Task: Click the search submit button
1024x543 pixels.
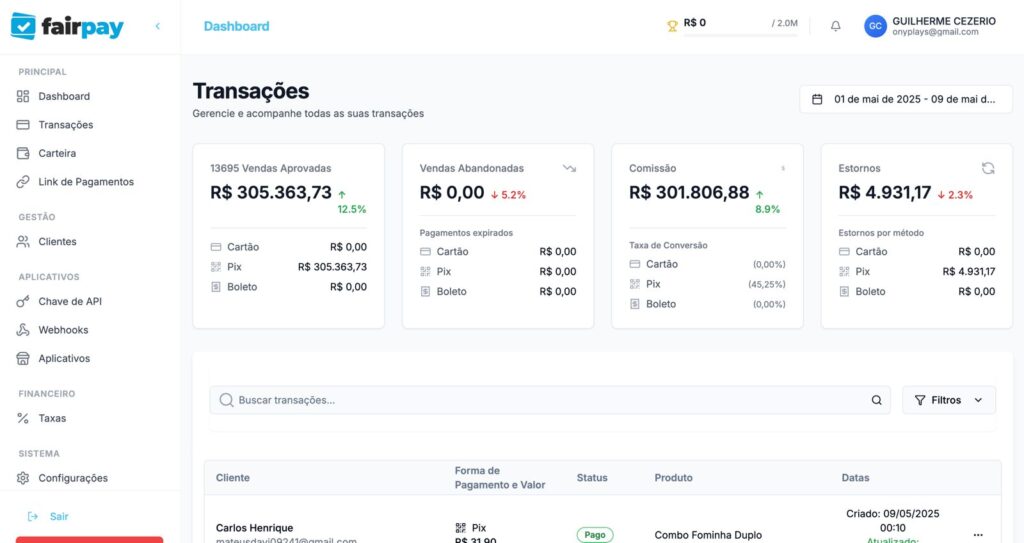Action: click(x=876, y=400)
